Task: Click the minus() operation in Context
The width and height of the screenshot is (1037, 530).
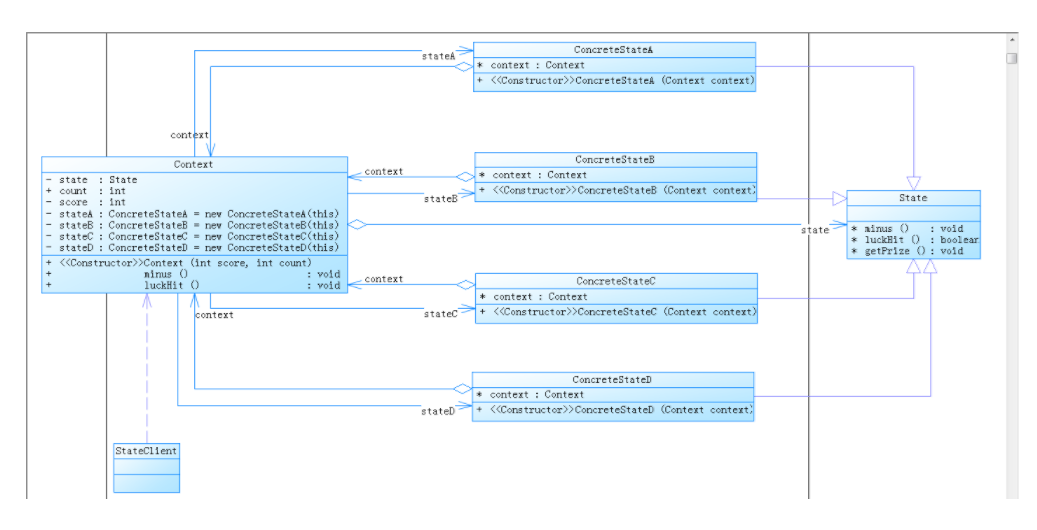Action: 194,274
